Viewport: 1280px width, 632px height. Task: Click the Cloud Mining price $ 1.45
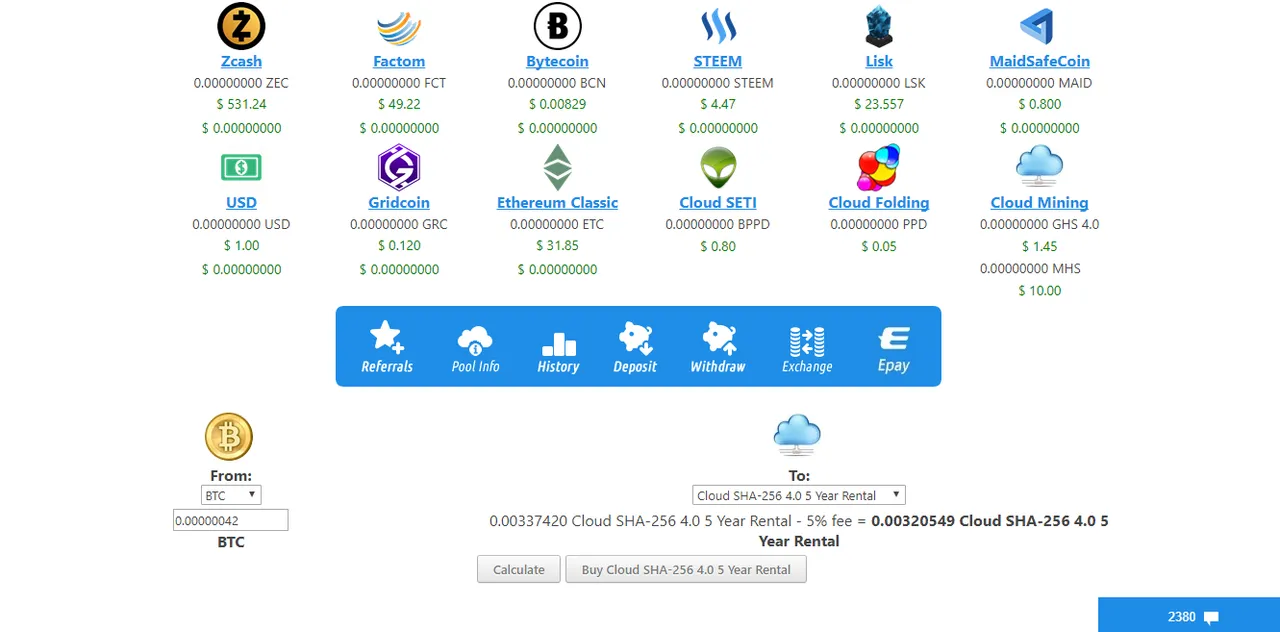coord(1039,246)
